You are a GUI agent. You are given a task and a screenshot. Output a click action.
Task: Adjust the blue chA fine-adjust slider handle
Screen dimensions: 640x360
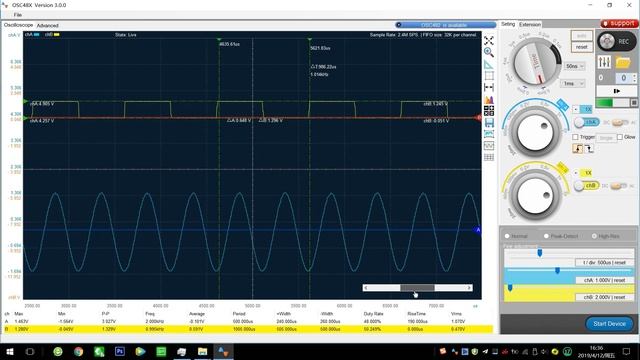(x=557, y=270)
